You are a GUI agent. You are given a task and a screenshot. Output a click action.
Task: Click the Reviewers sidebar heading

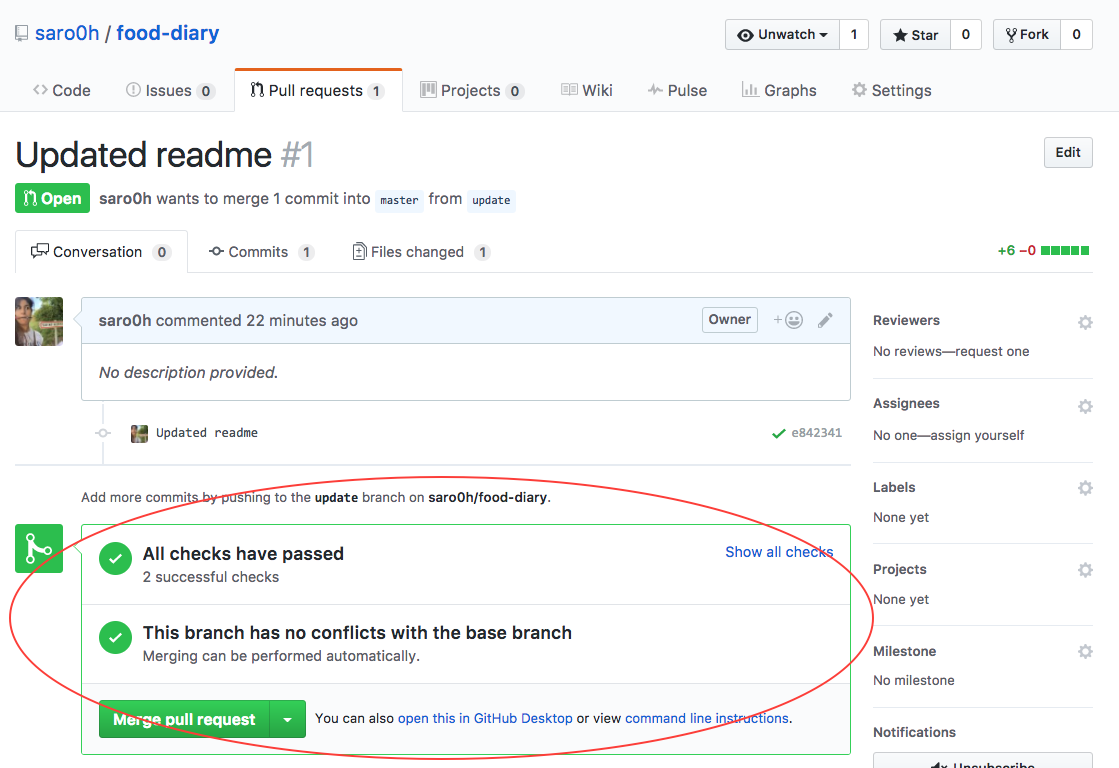coord(906,320)
